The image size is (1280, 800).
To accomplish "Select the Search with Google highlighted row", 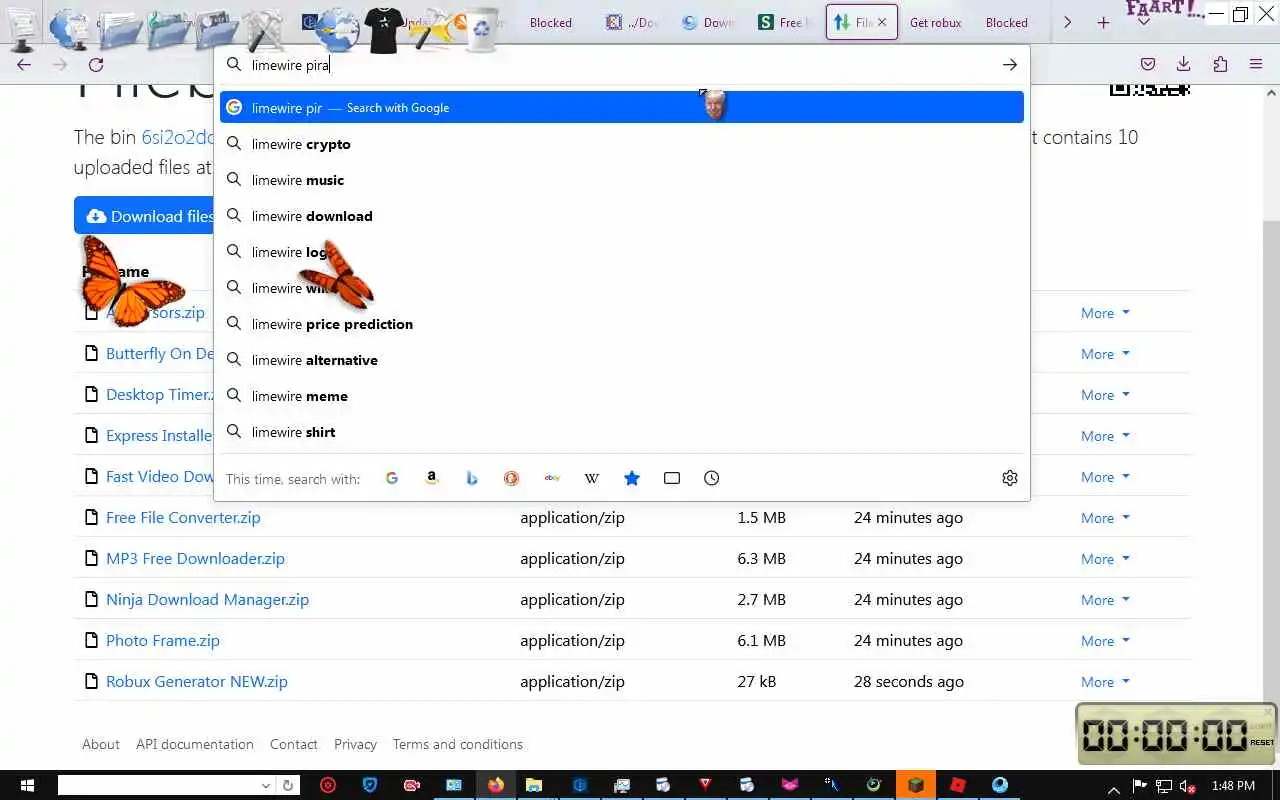I will coord(622,107).
